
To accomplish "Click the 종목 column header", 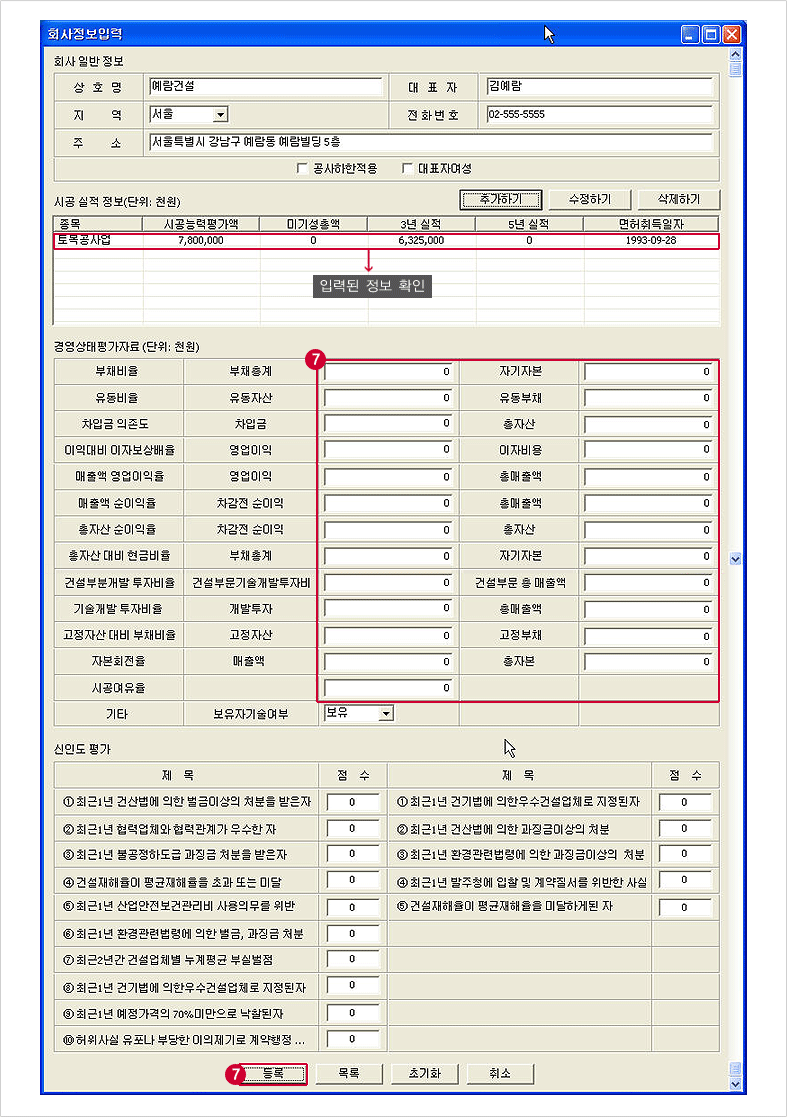I will click(98, 224).
